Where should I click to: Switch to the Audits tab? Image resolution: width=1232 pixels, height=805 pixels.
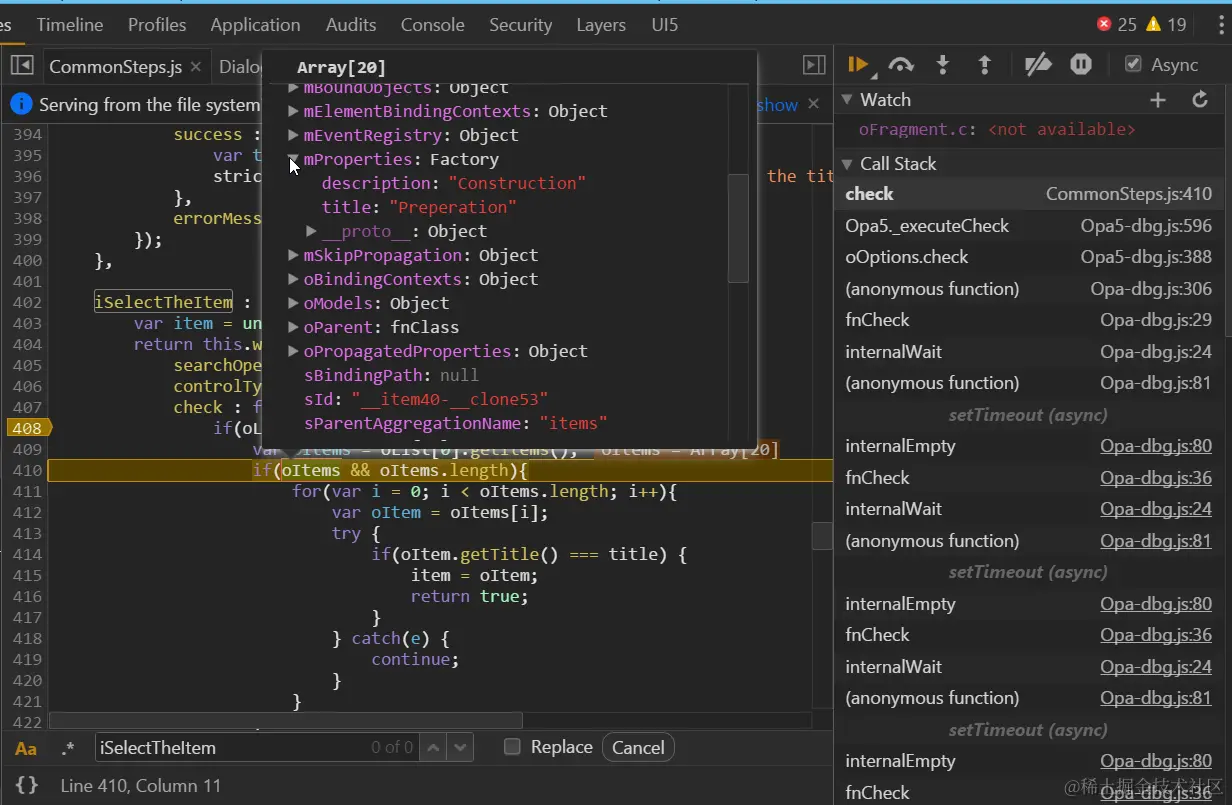click(x=351, y=25)
